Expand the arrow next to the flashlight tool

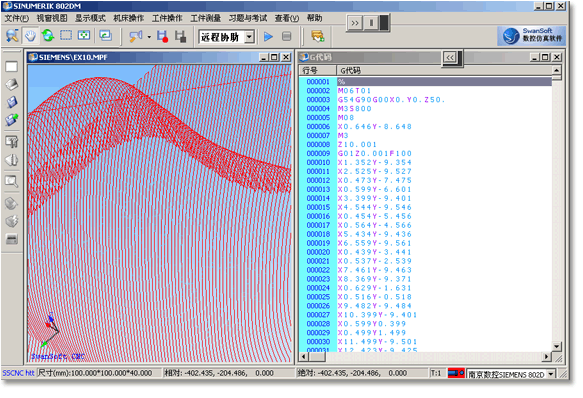pyautogui.click(x=149, y=37)
